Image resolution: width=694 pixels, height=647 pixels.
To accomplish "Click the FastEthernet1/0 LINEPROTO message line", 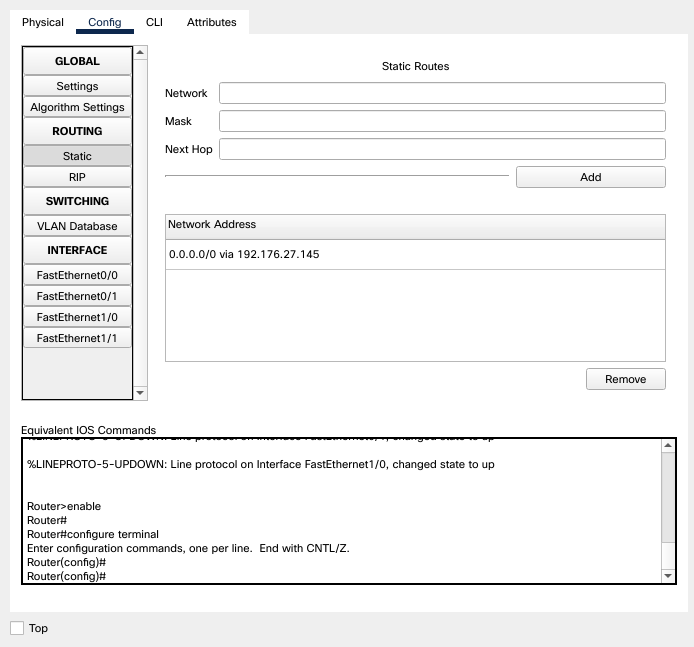I will click(x=261, y=464).
